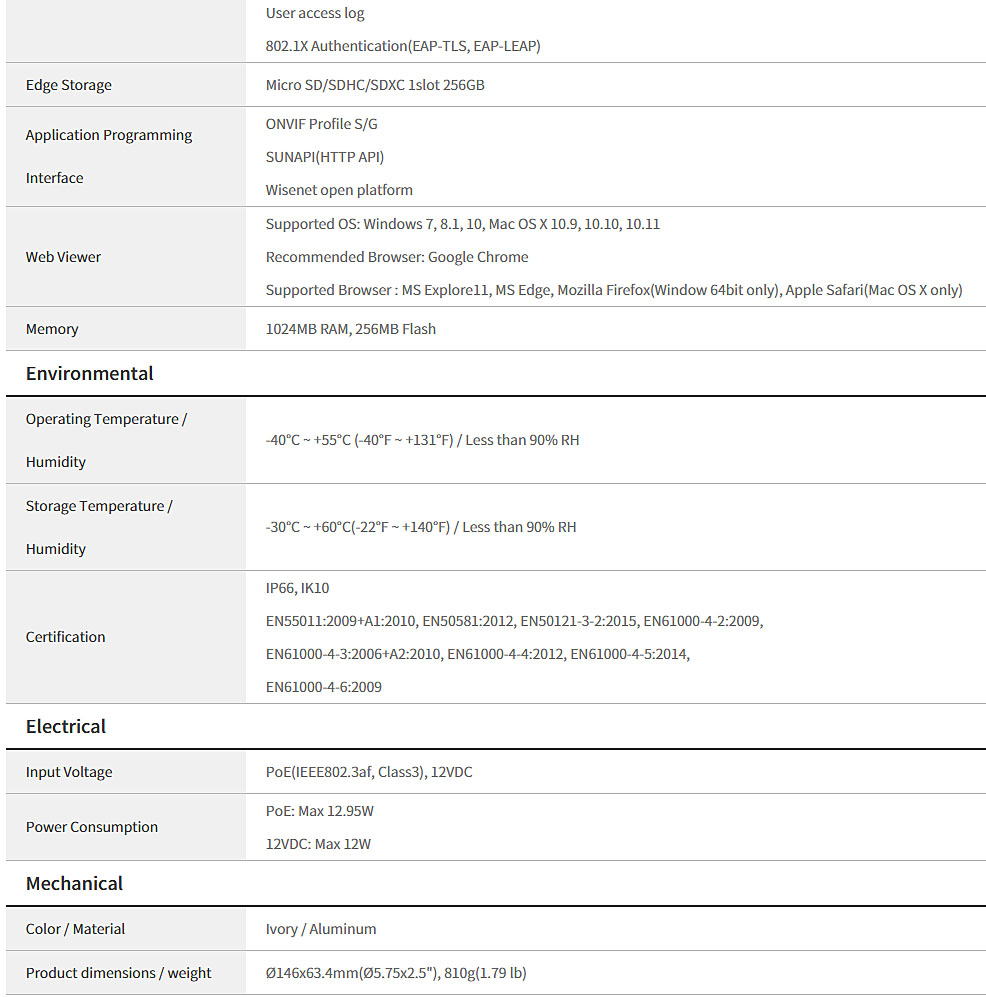
Task: Select the Web Viewer row label
Action: pos(63,257)
